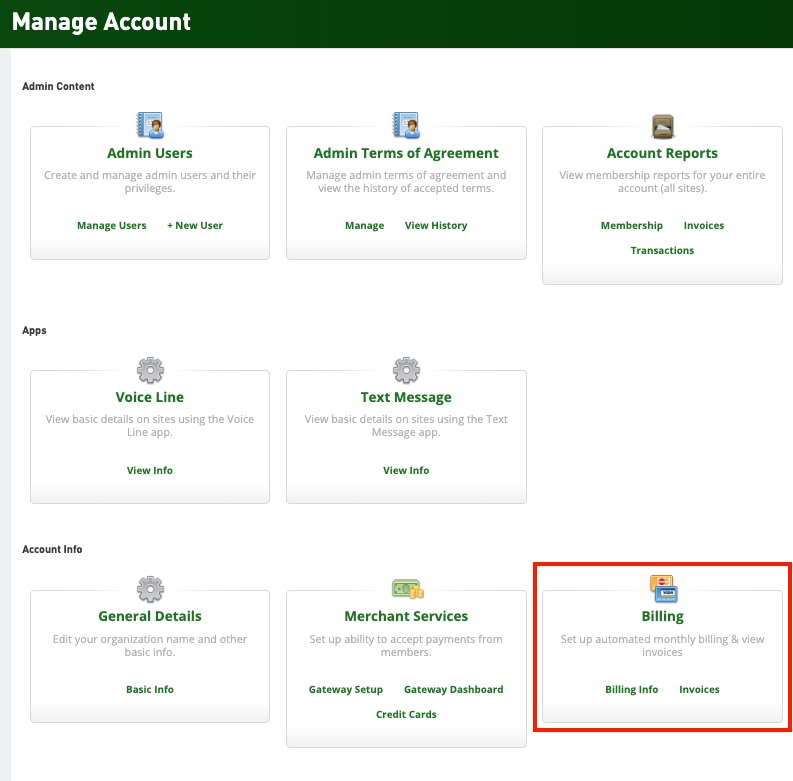Click the Account Reports file drawer icon

[x=663, y=126]
